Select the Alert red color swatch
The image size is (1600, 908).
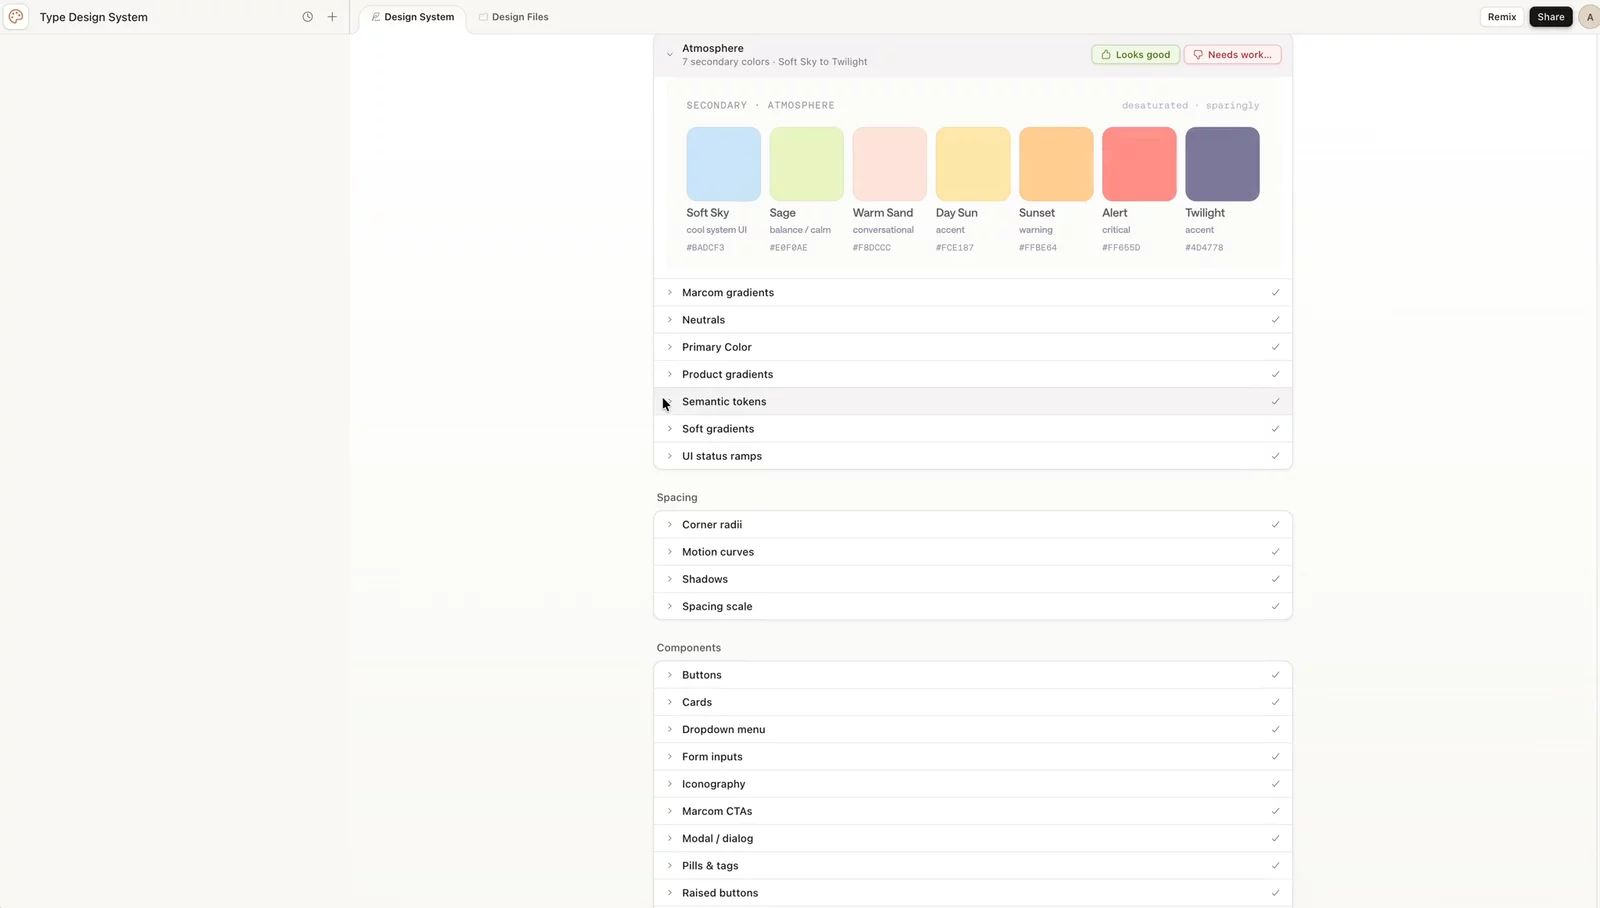[x=1139, y=164]
